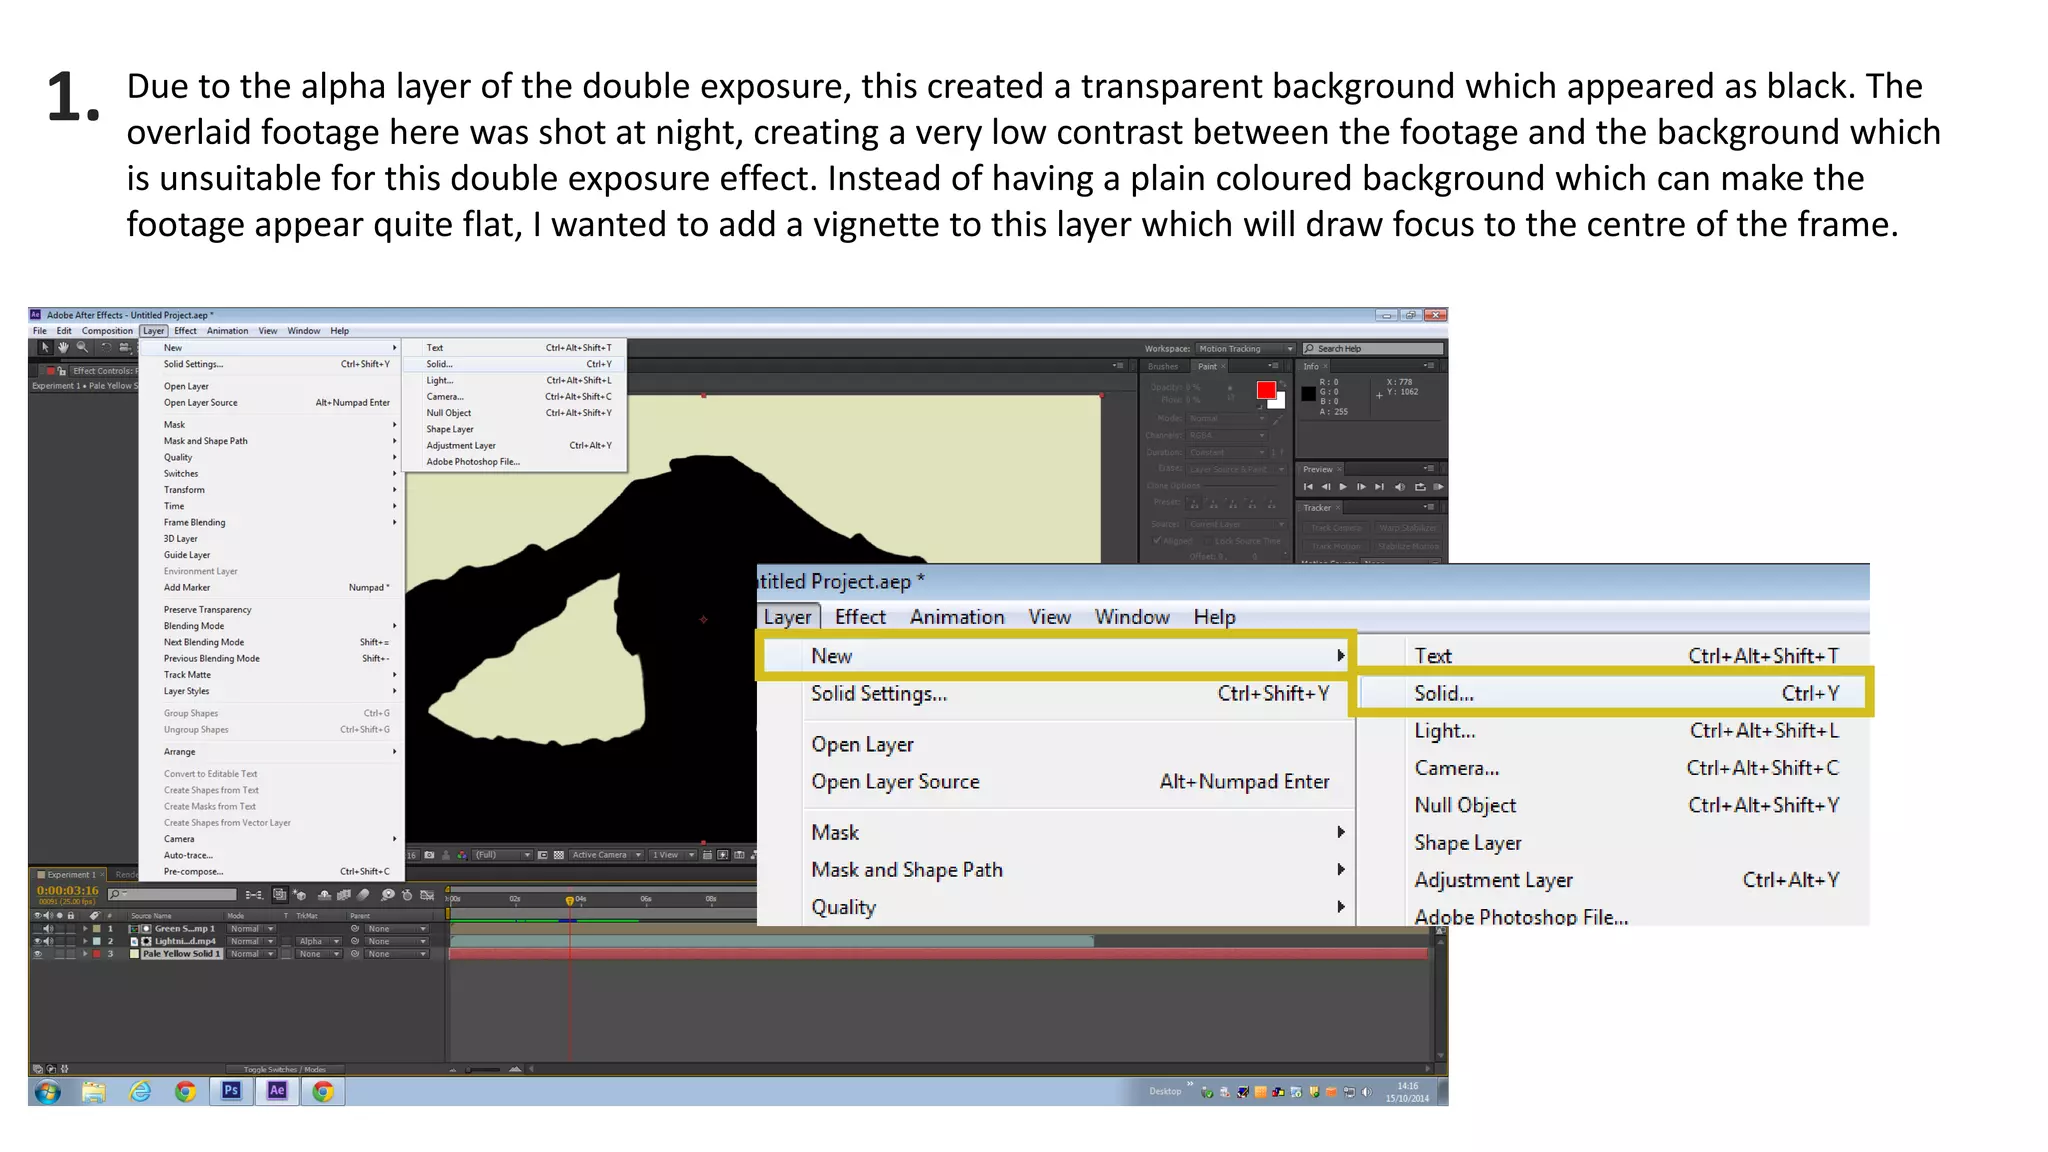
Task: Expand the Pale Yellow Solid 1 layer properties
Action: click(x=85, y=954)
